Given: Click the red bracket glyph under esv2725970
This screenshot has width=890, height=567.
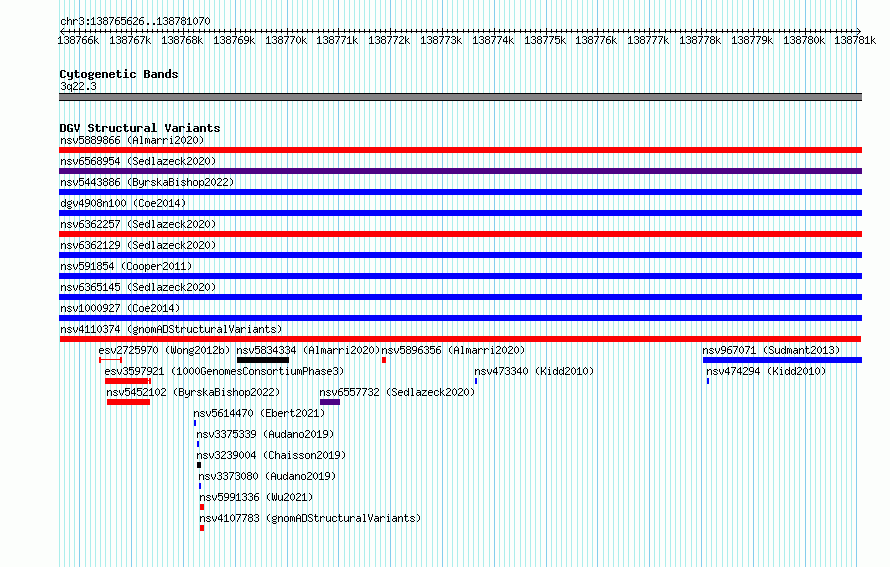Looking at the screenshot, I should tap(110, 360).
